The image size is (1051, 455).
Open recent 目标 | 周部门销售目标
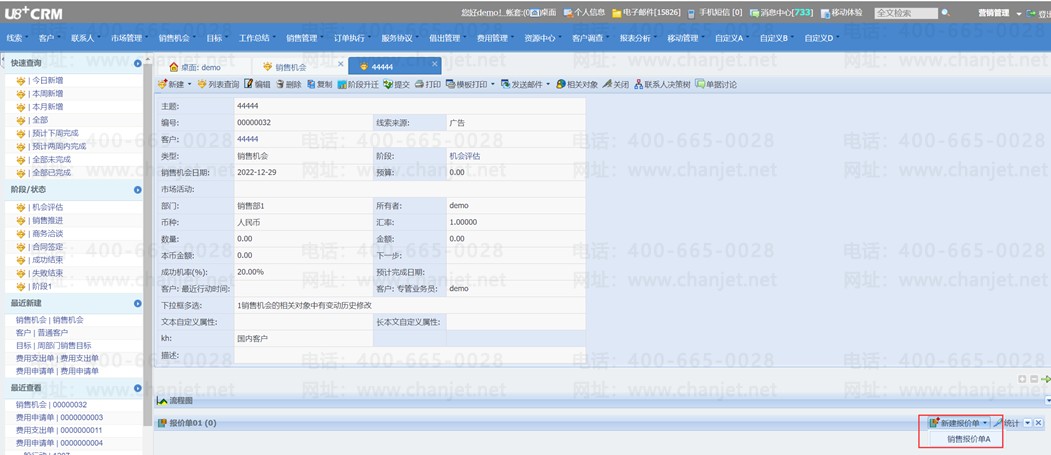pos(54,345)
